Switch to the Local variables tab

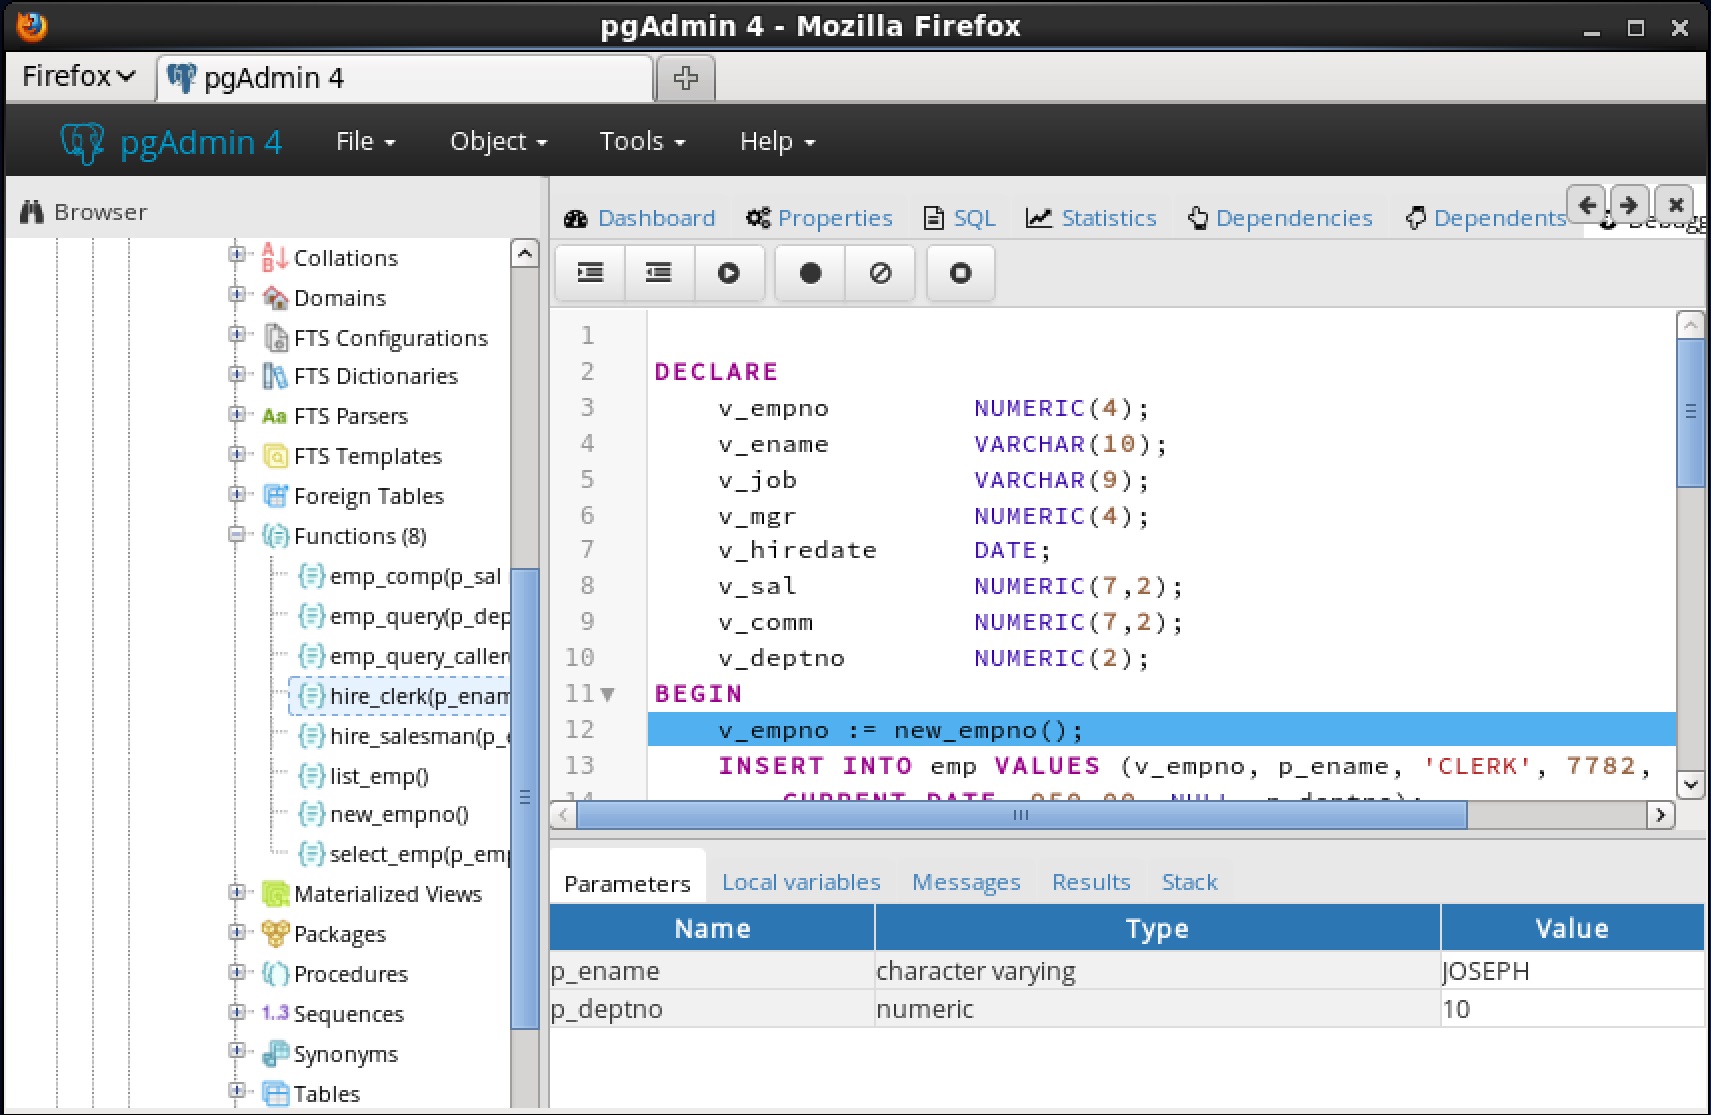tap(801, 882)
